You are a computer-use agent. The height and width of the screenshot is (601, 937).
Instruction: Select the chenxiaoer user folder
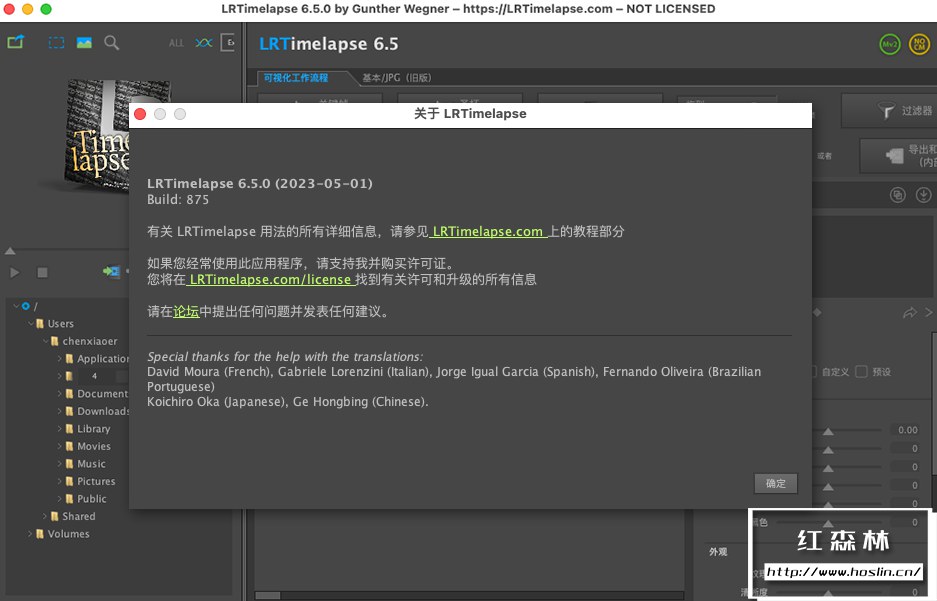click(x=90, y=341)
